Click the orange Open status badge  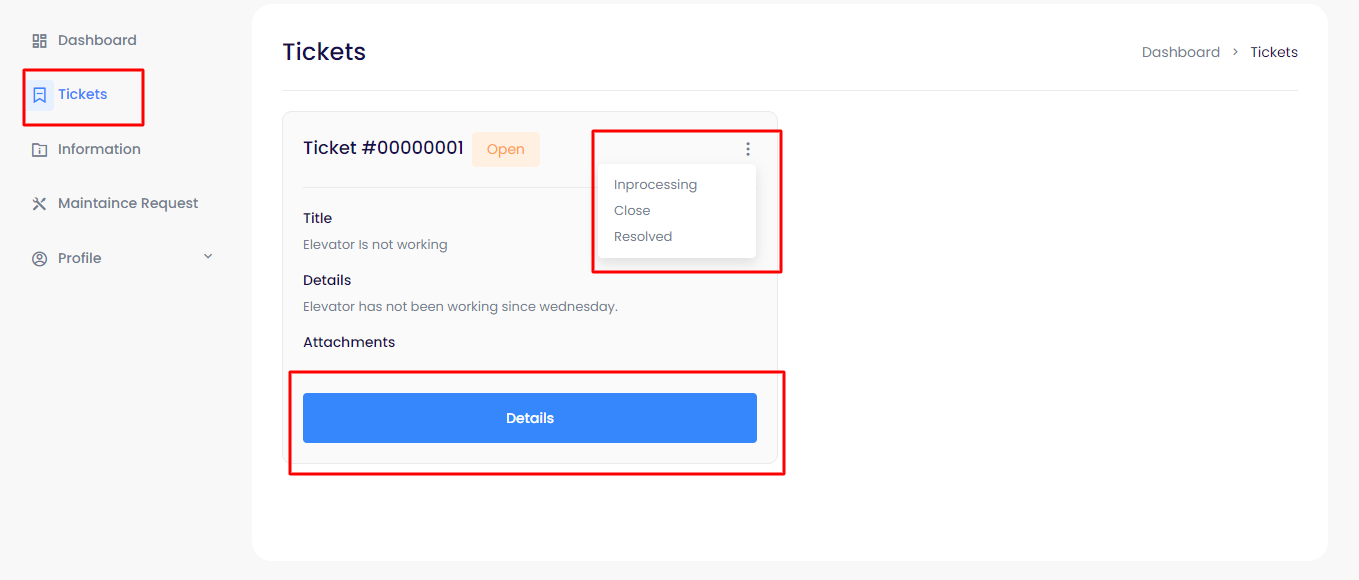(505, 150)
